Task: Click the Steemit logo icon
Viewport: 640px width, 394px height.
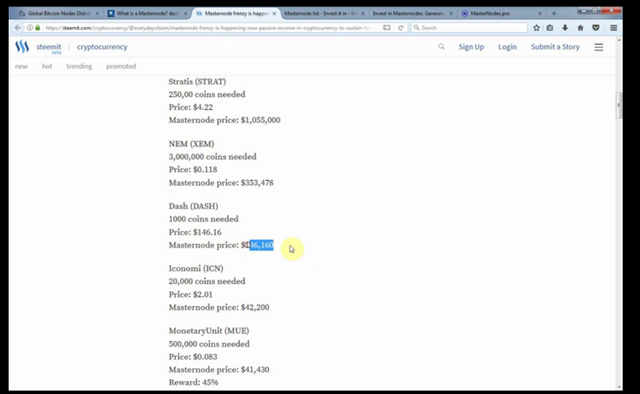Action: pos(22,47)
